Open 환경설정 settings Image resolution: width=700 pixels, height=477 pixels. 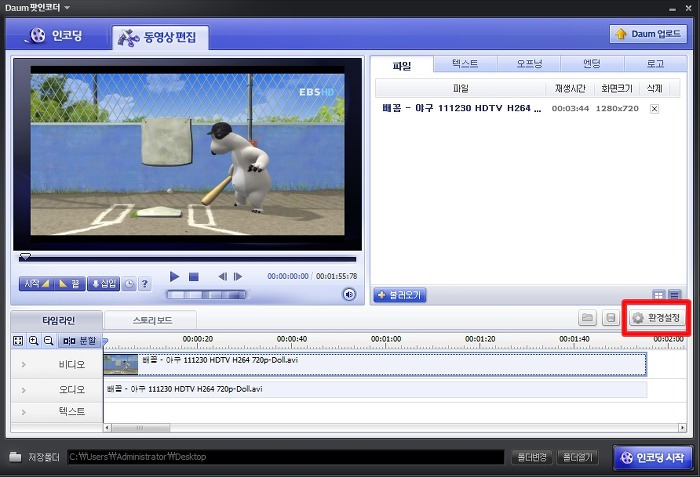656,318
